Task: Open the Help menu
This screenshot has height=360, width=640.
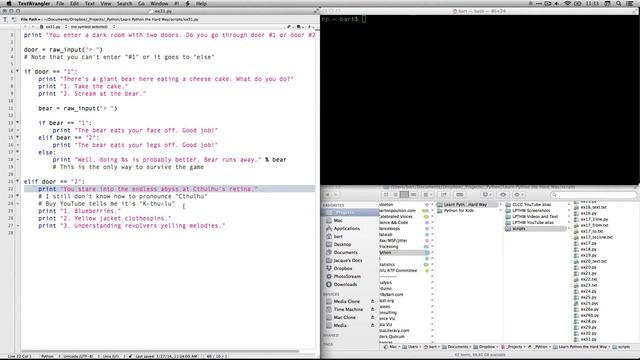Action: 201,3
